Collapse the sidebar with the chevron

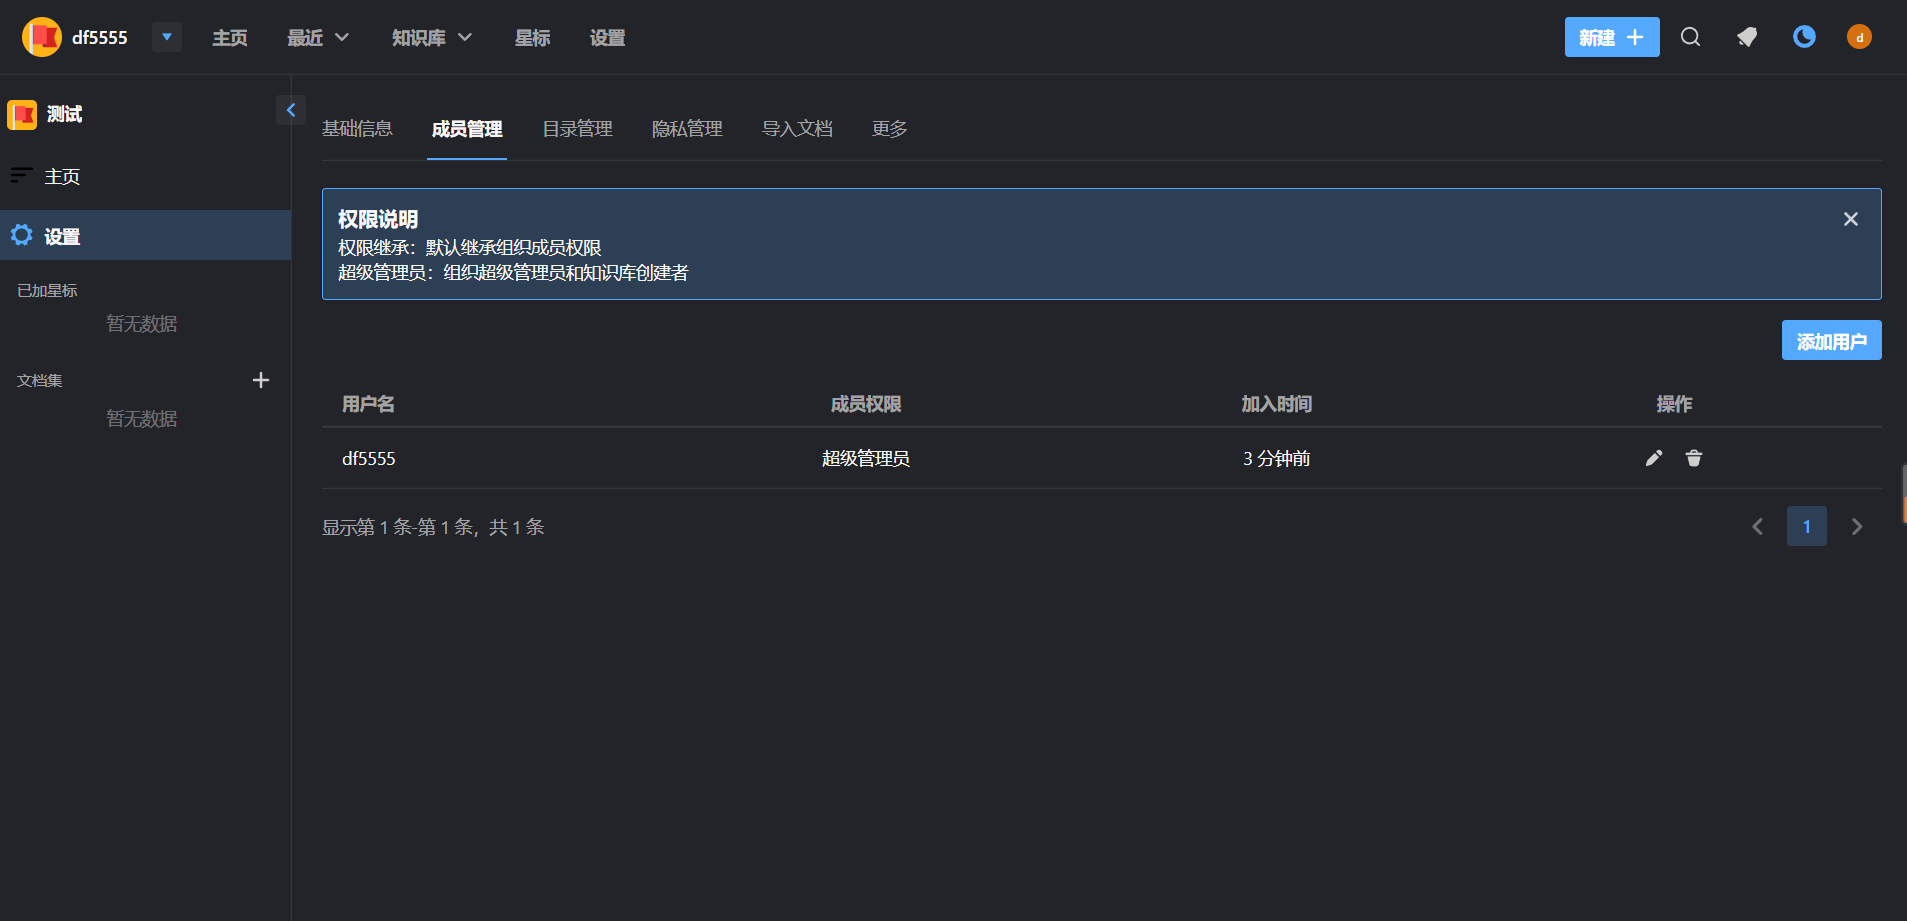[x=291, y=110]
